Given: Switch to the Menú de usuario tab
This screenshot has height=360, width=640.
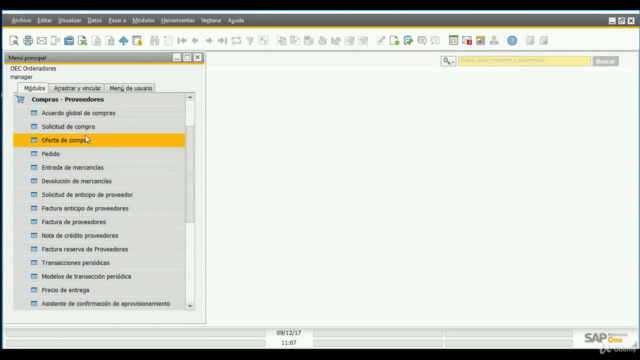Looking at the screenshot, I should 130,88.
